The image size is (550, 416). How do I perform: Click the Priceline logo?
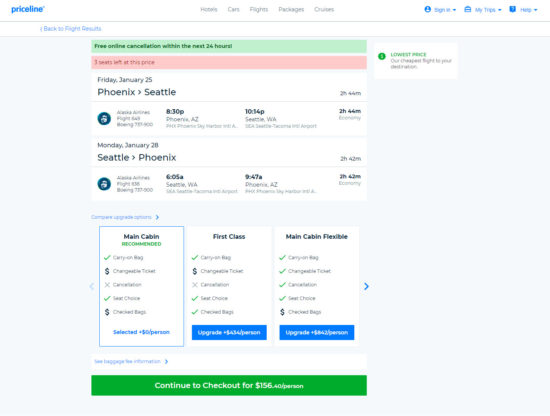click(28, 9)
